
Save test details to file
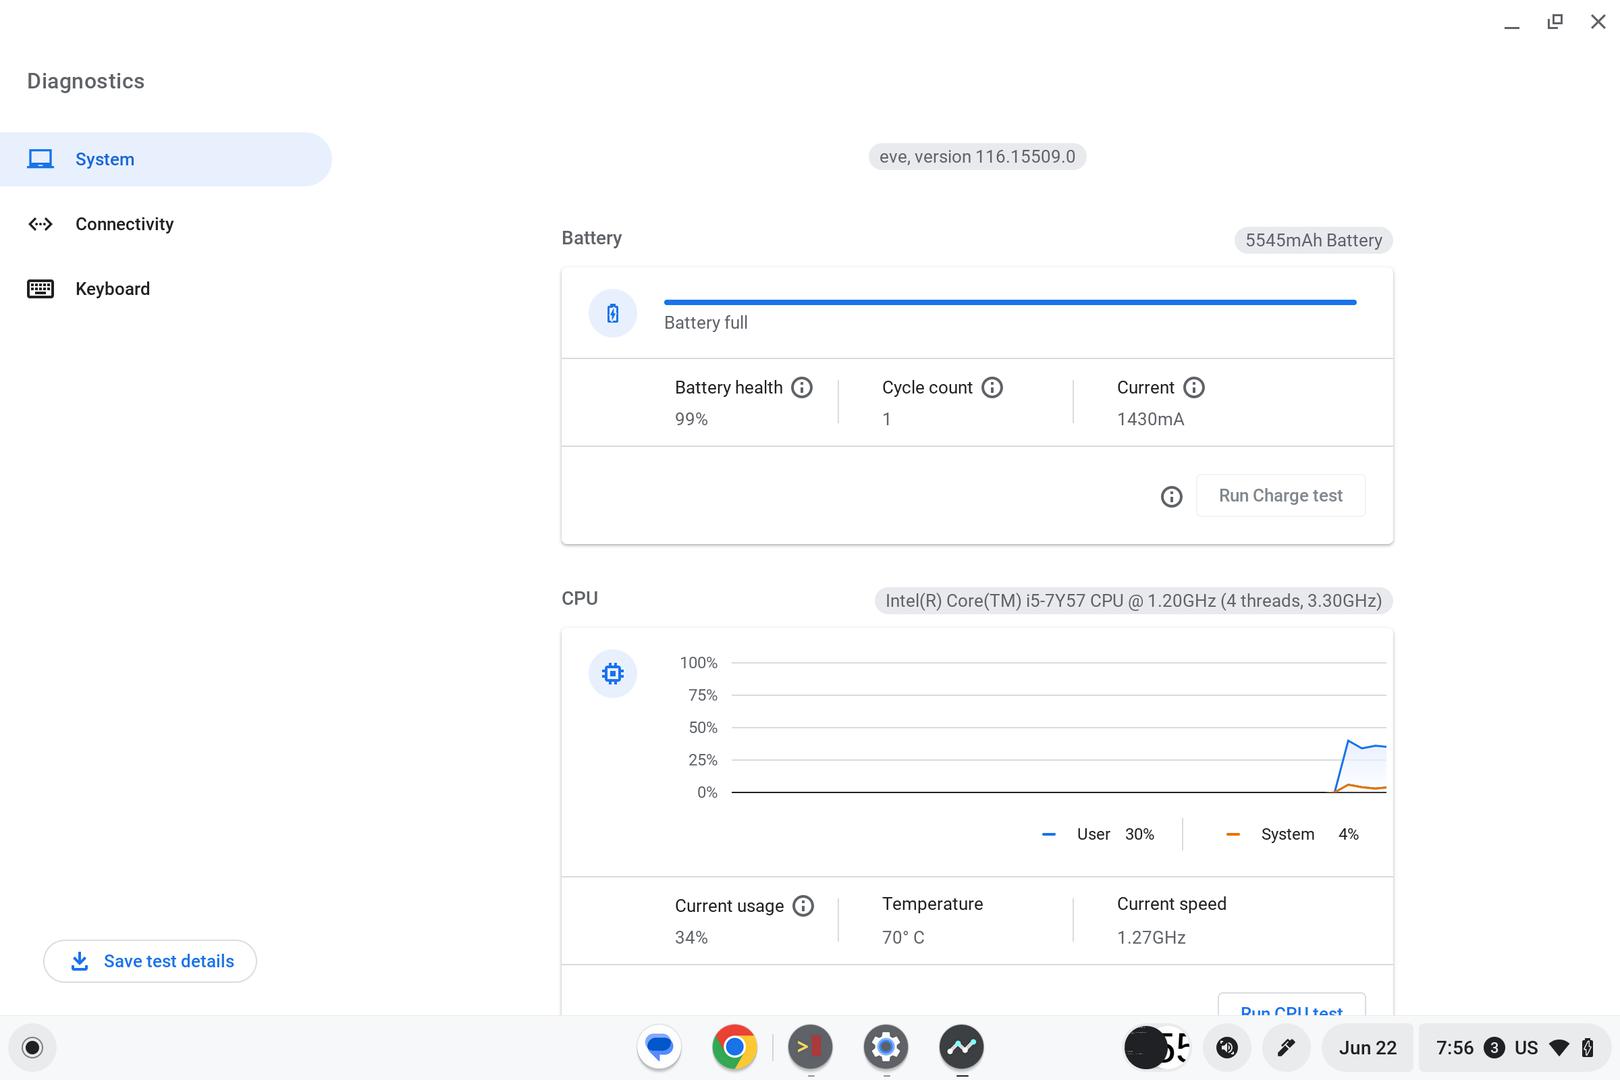point(150,961)
